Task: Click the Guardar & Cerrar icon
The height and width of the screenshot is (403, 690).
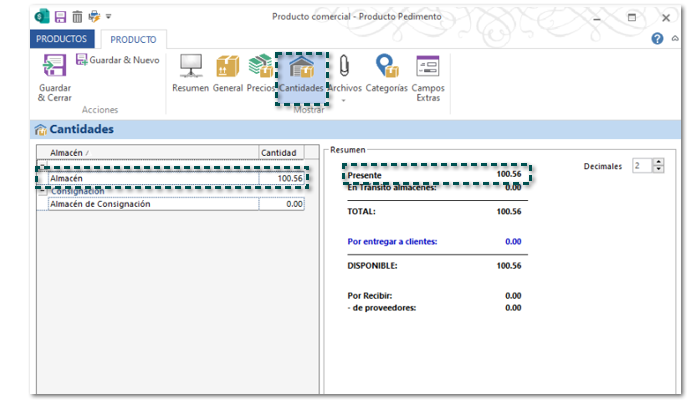Action: coord(54,67)
